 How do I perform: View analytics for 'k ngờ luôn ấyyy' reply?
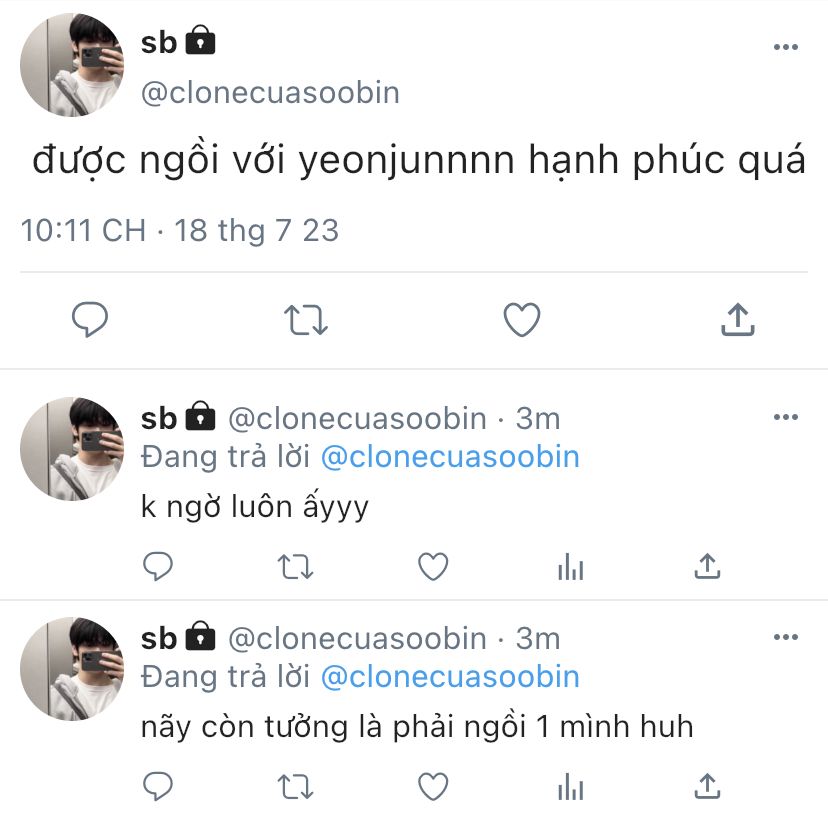click(x=570, y=566)
